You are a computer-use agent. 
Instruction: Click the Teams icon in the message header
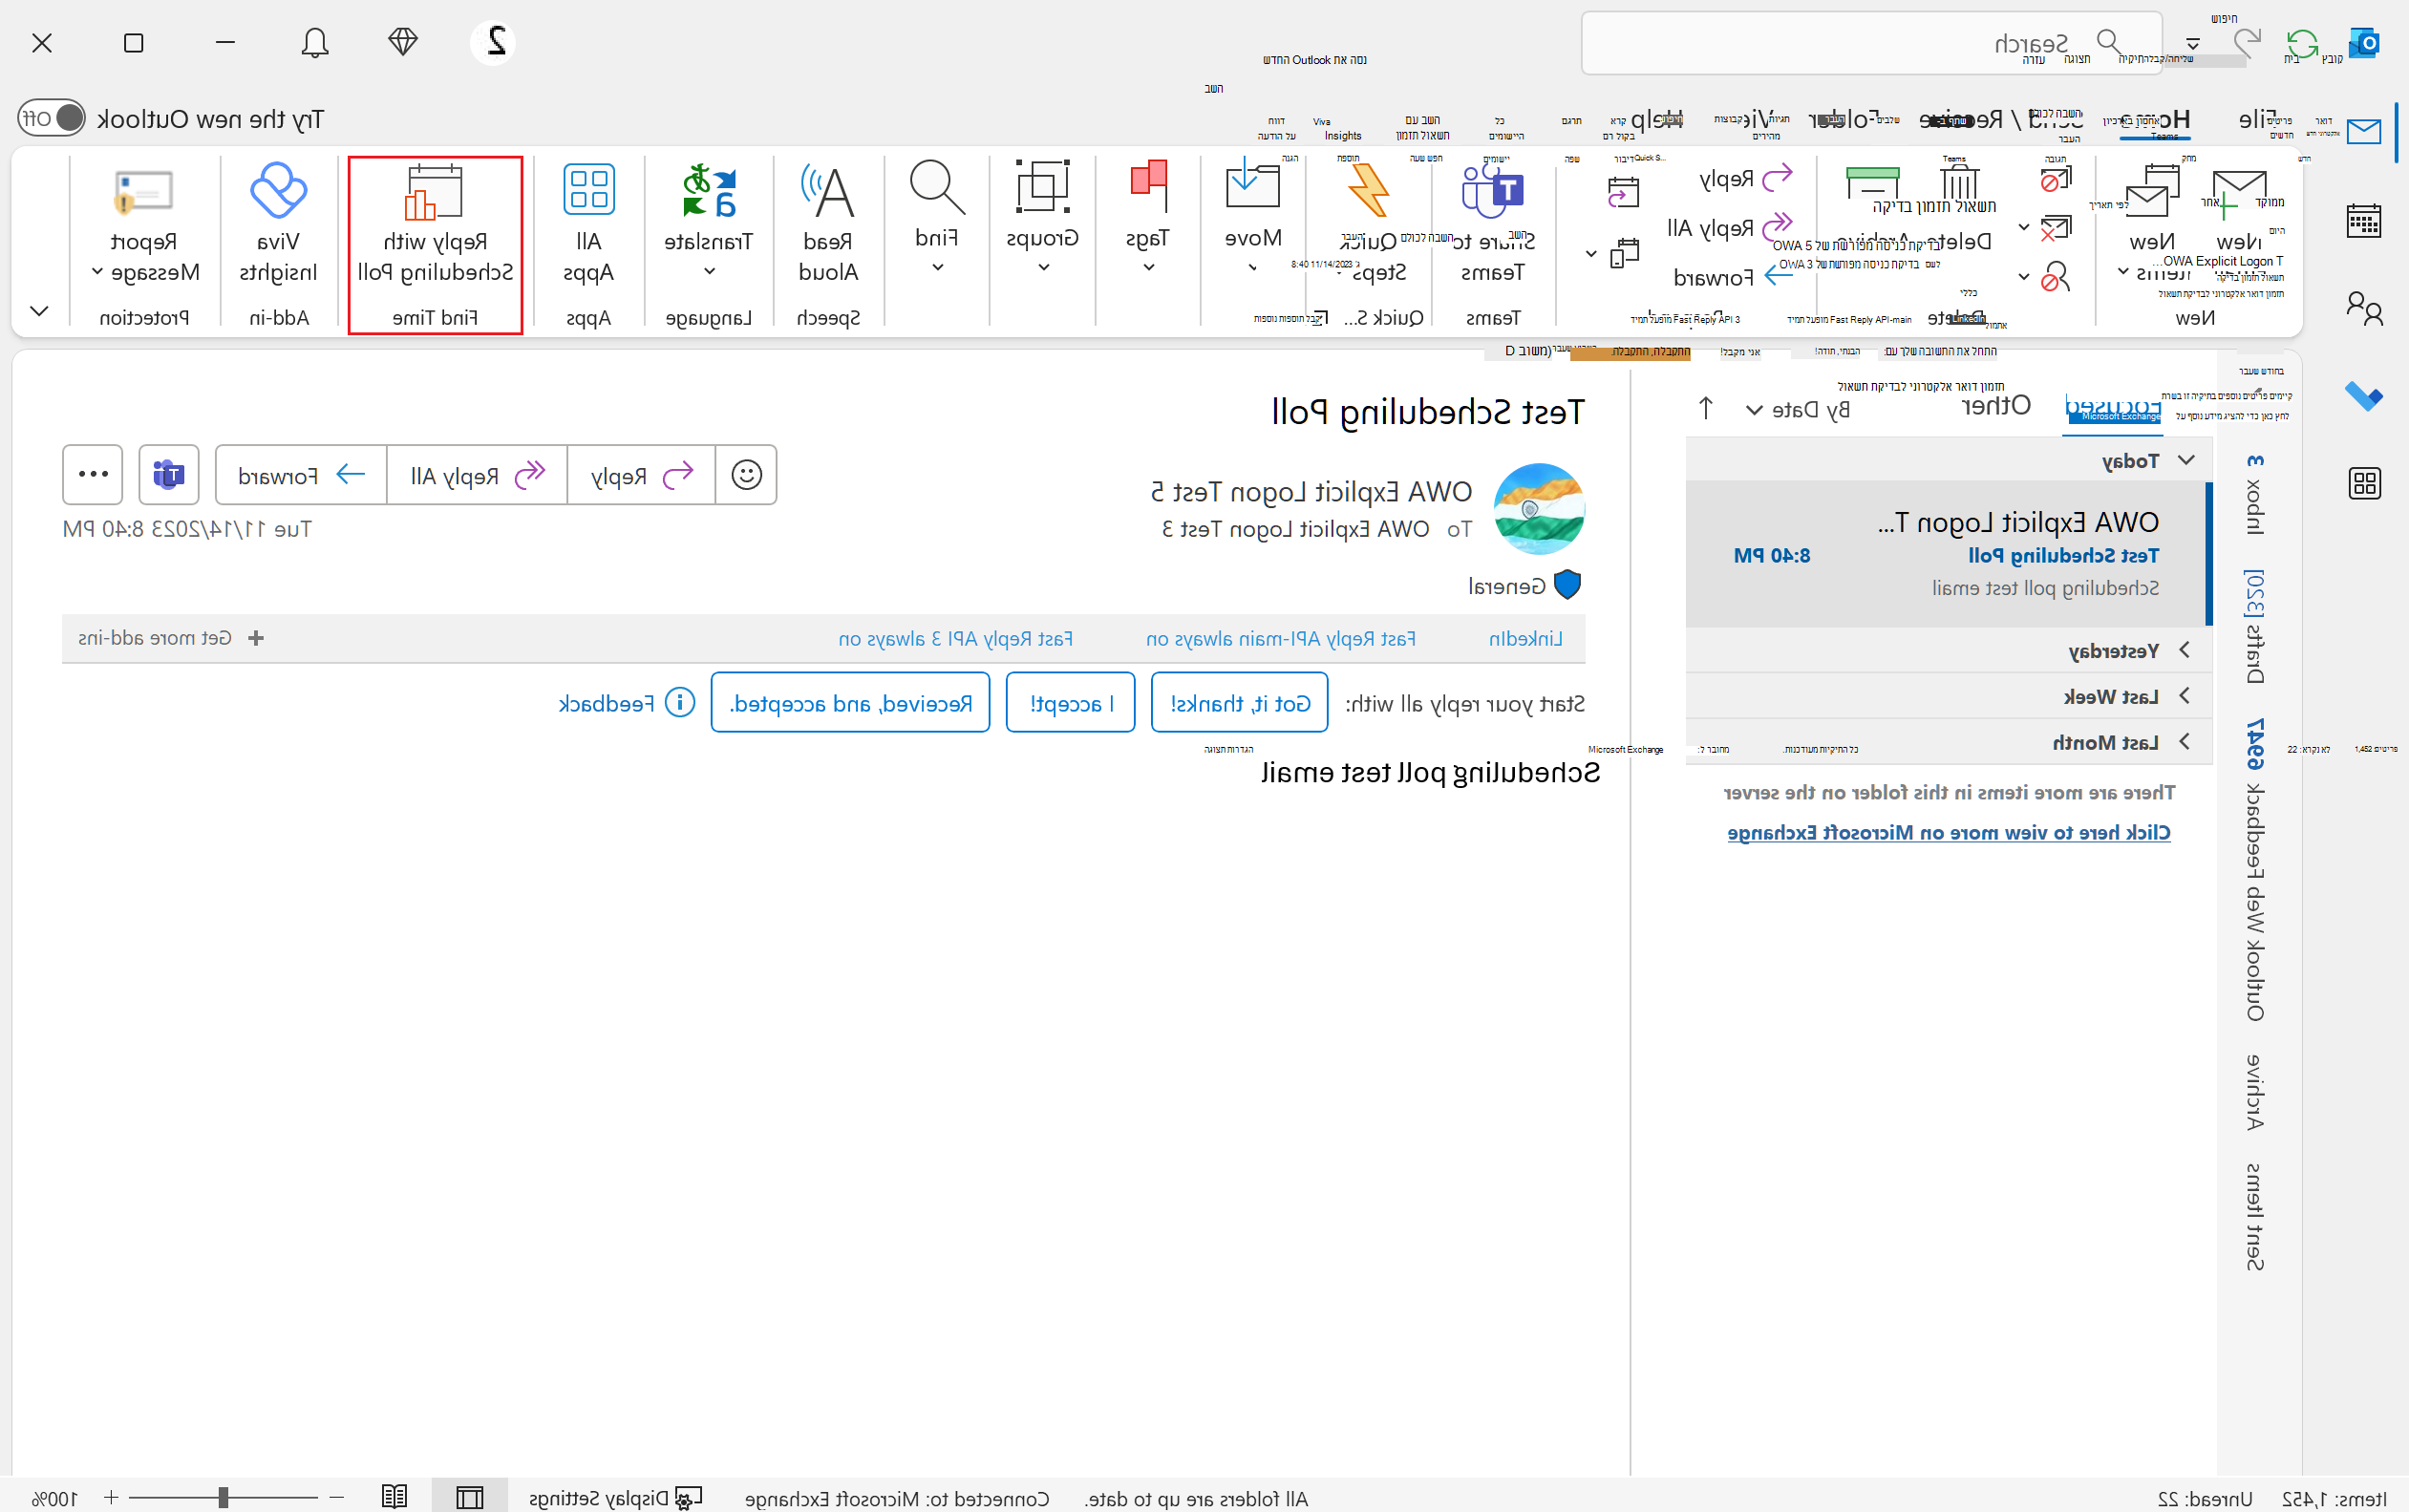[x=169, y=474]
